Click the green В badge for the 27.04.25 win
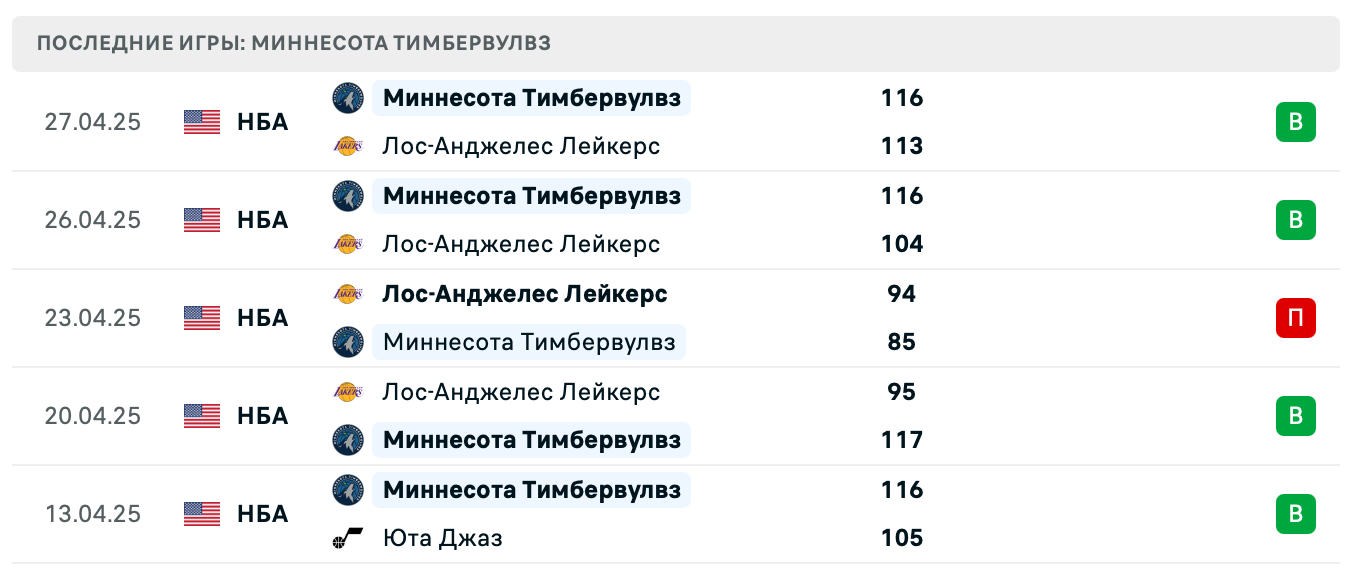The width and height of the screenshot is (1352, 578). pyautogui.click(x=1296, y=122)
